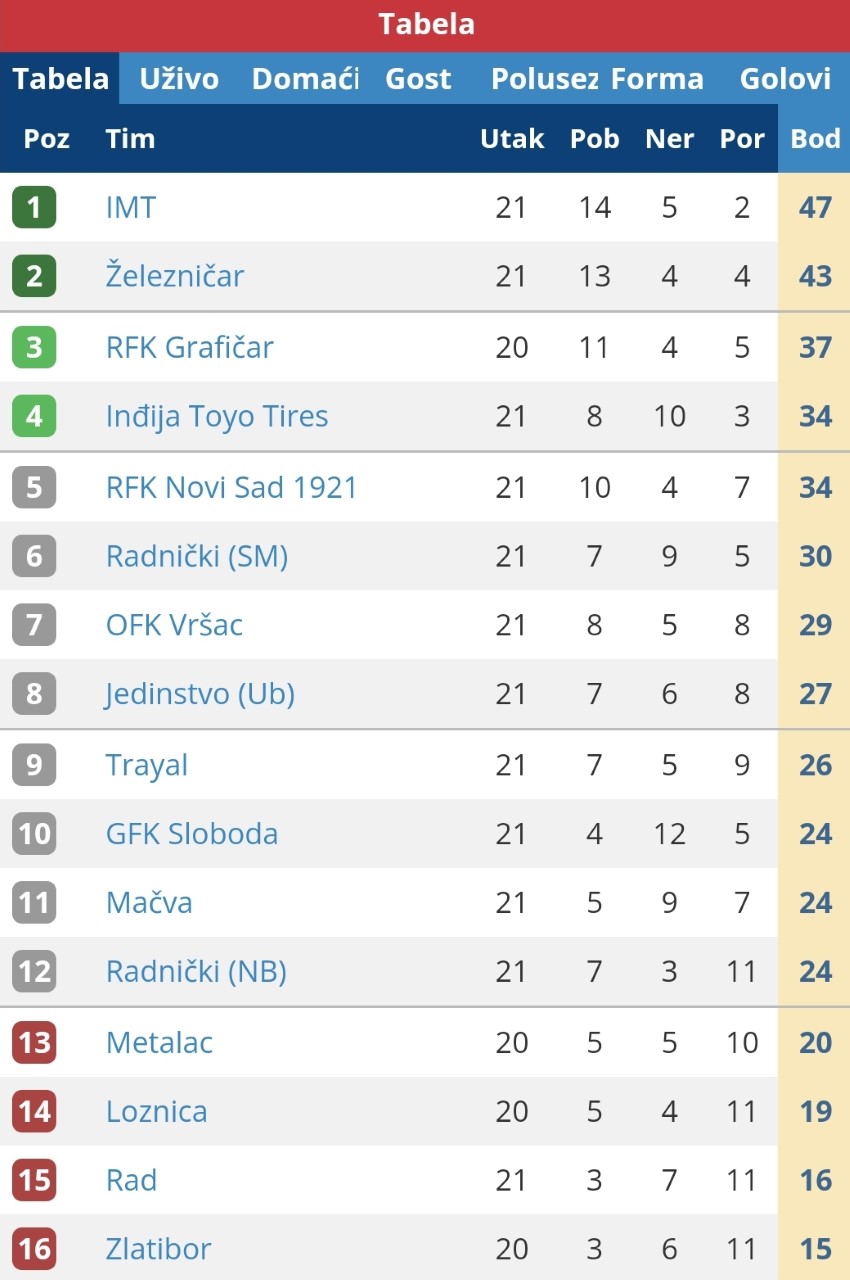Open the Domaći tab
This screenshot has height=1280, width=850.
[x=305, y=79]
